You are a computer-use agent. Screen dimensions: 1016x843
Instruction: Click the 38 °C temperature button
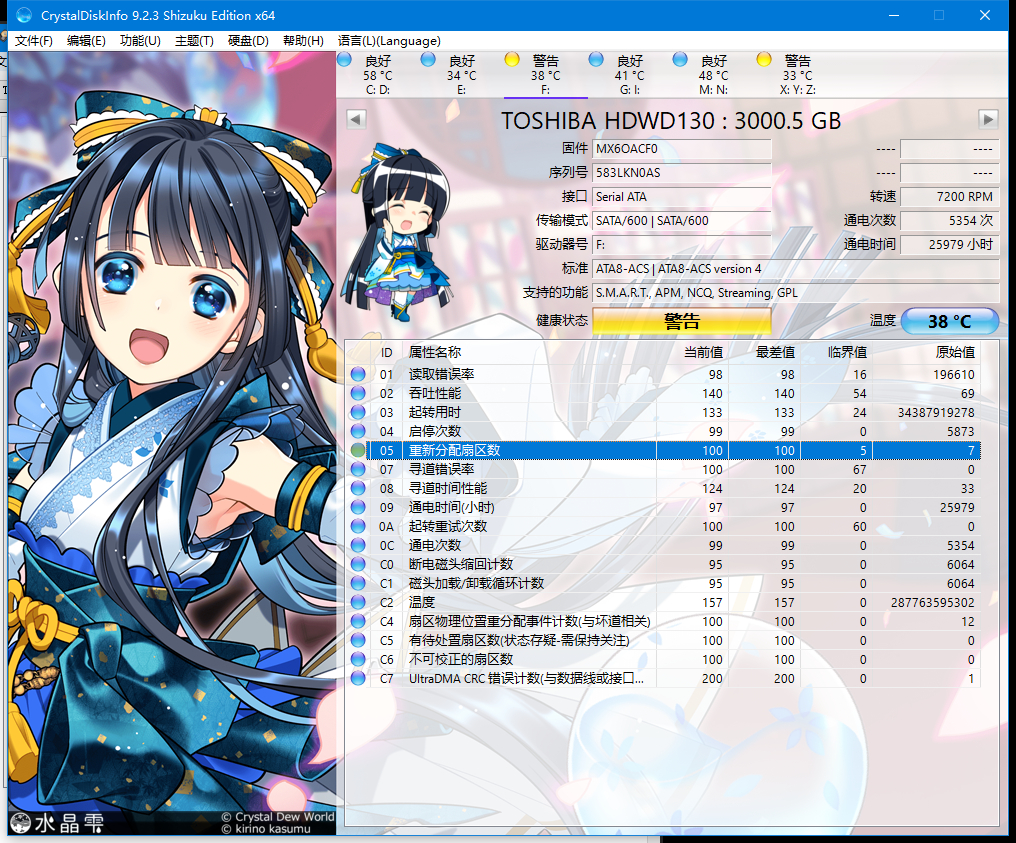[x=950, y=321]
